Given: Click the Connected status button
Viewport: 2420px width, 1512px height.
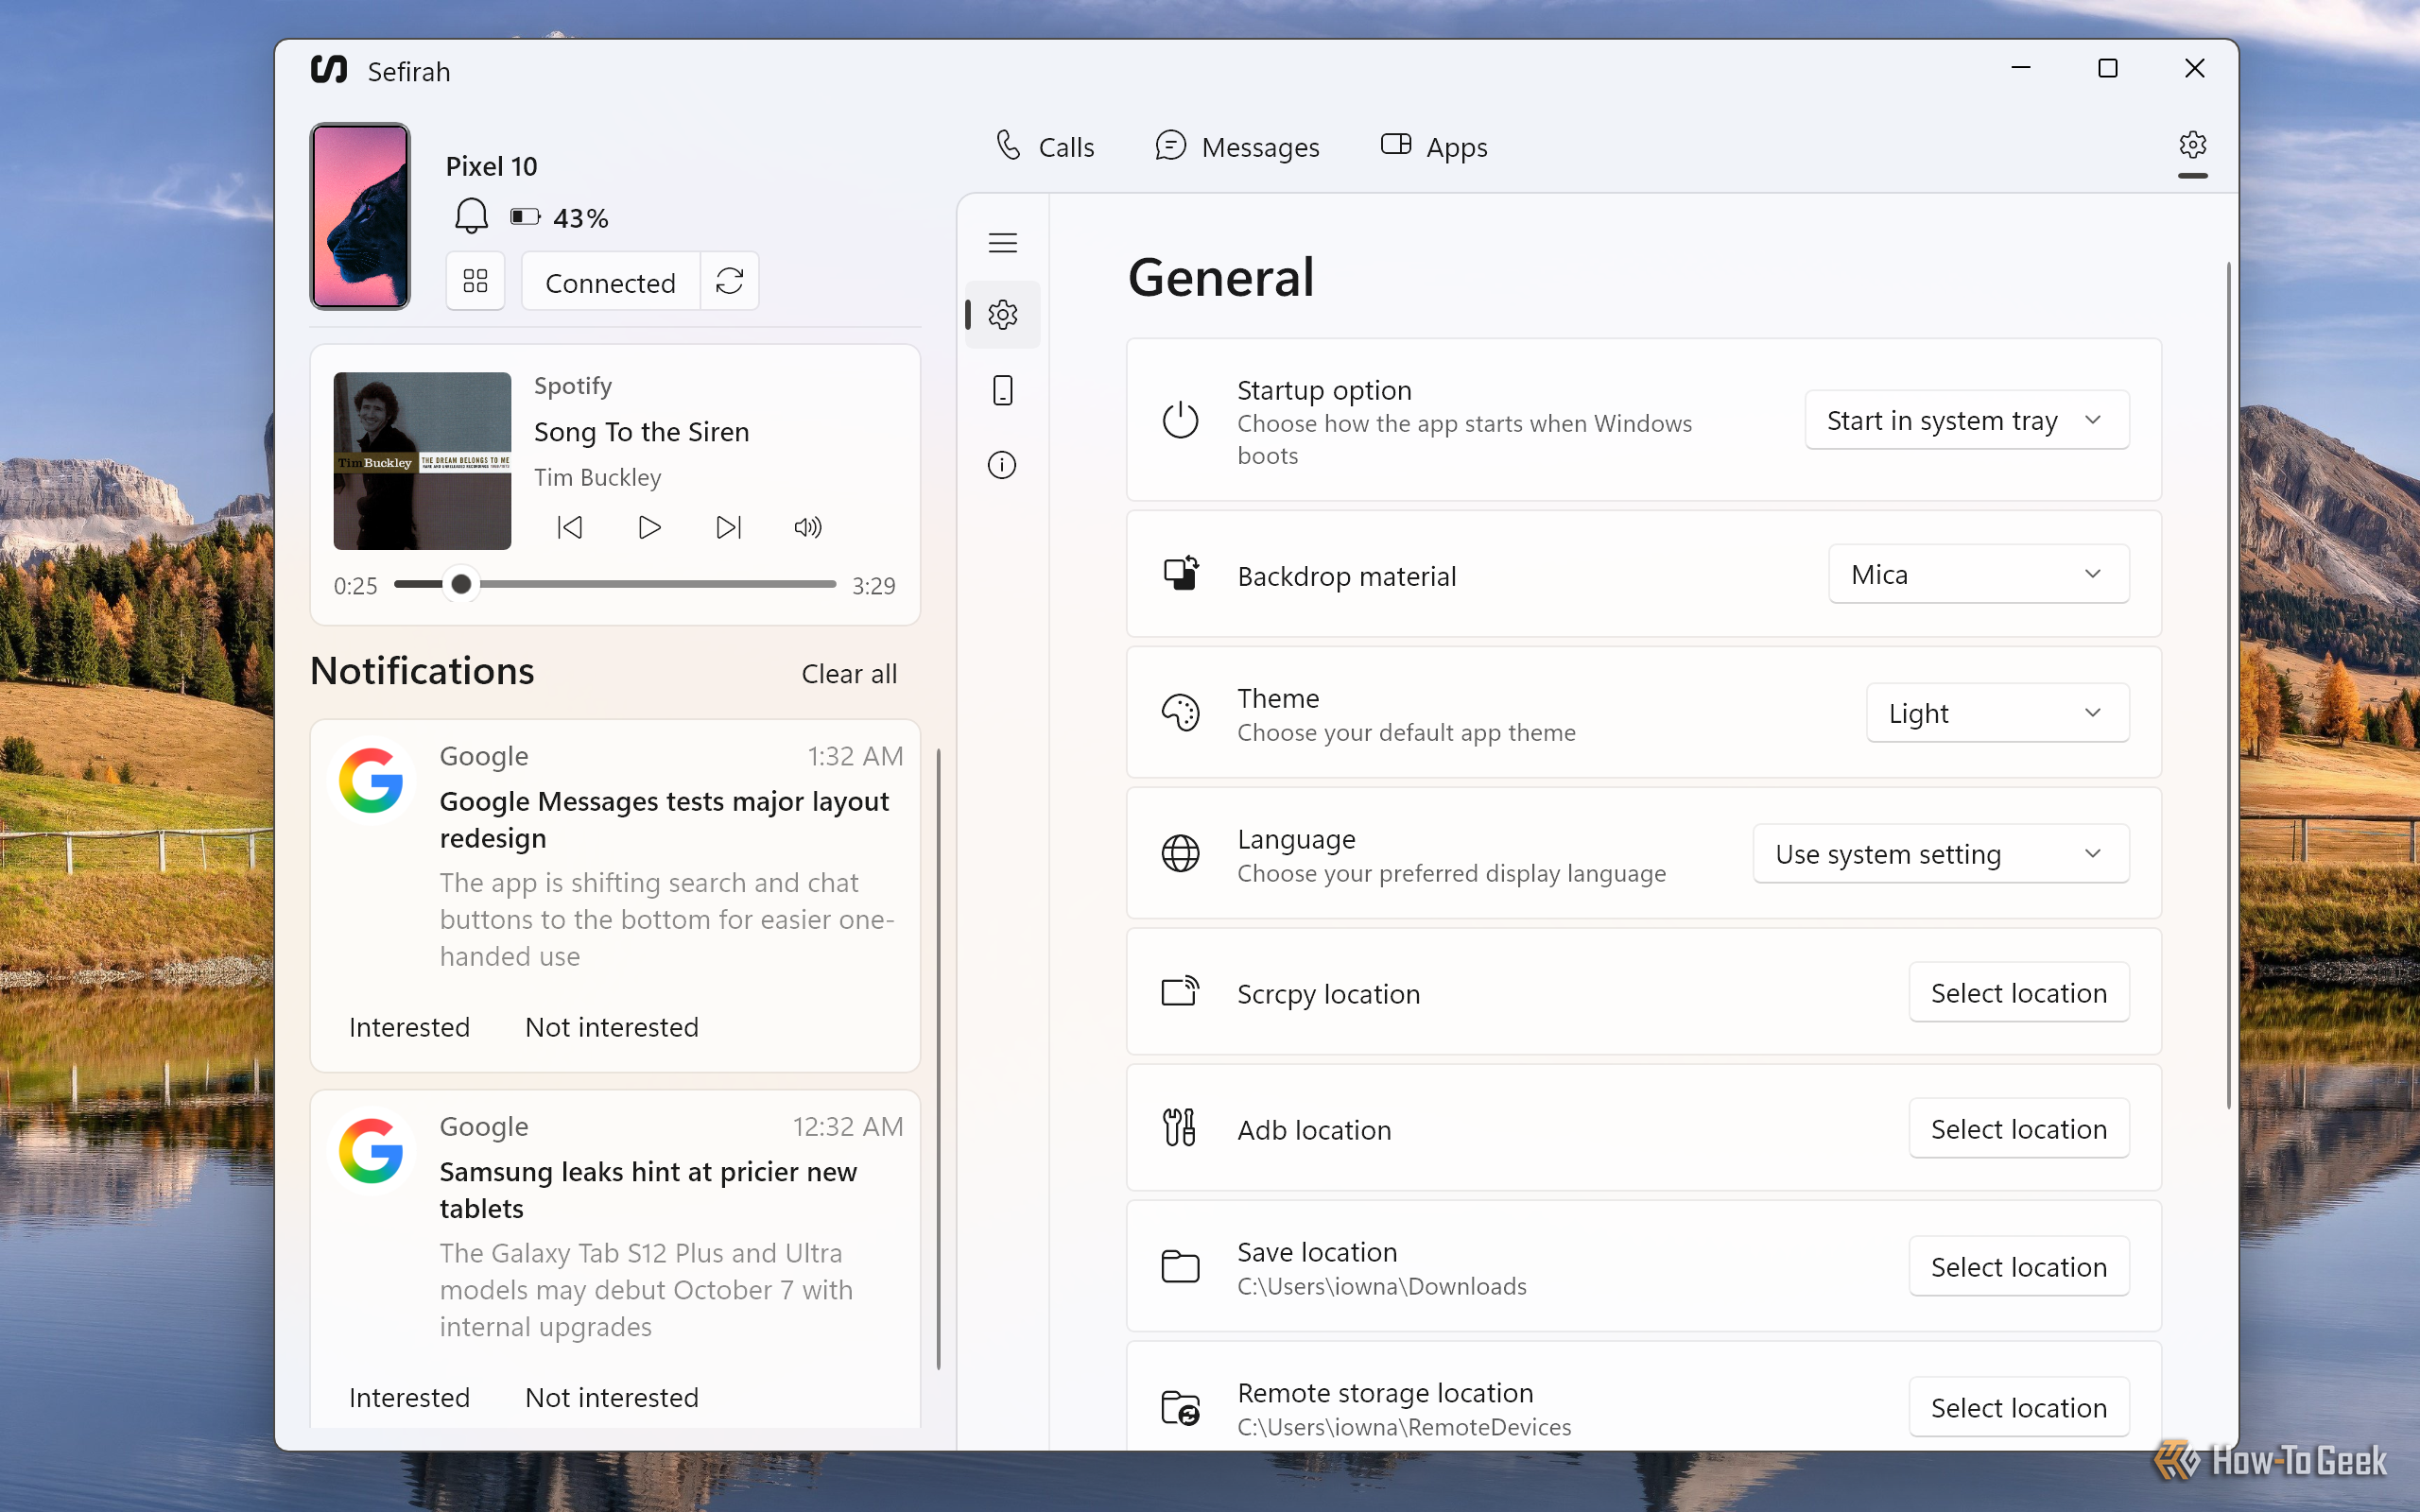Looking at the screenshot, I should coord(611,283).
